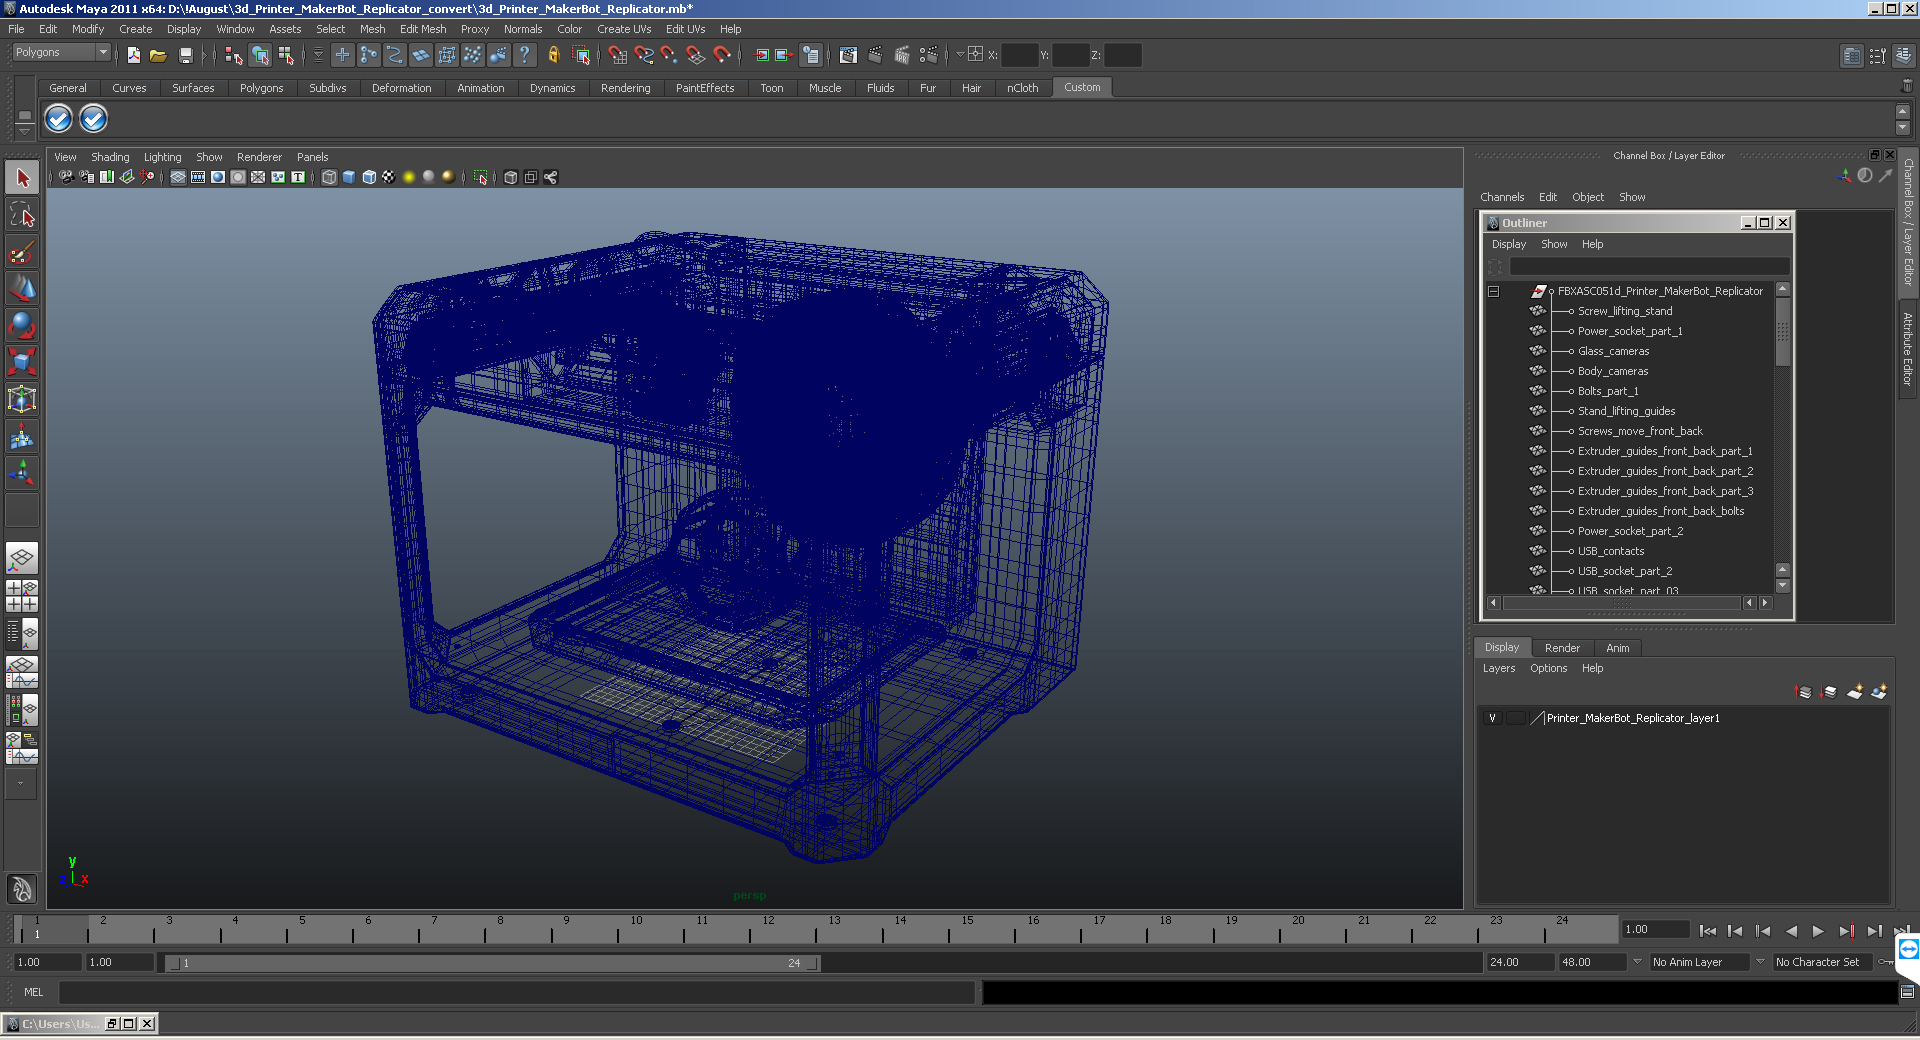This screenshot has height=1040, width=1920.
Task: Step forward one key
Action: (x=1846, y=931)
